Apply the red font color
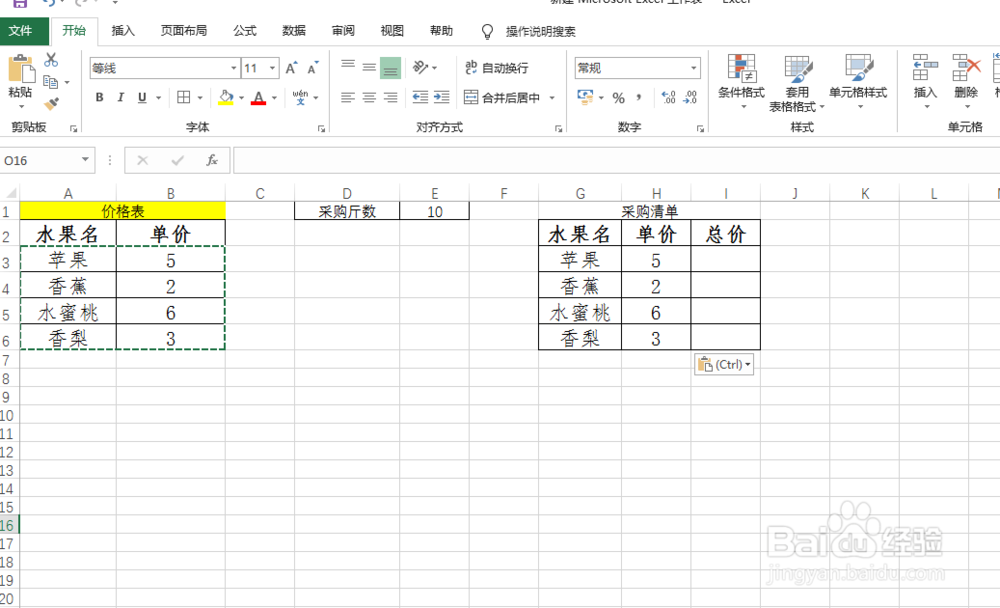Viewport: 1000px width, 608px height. click(x=258, y=98)
